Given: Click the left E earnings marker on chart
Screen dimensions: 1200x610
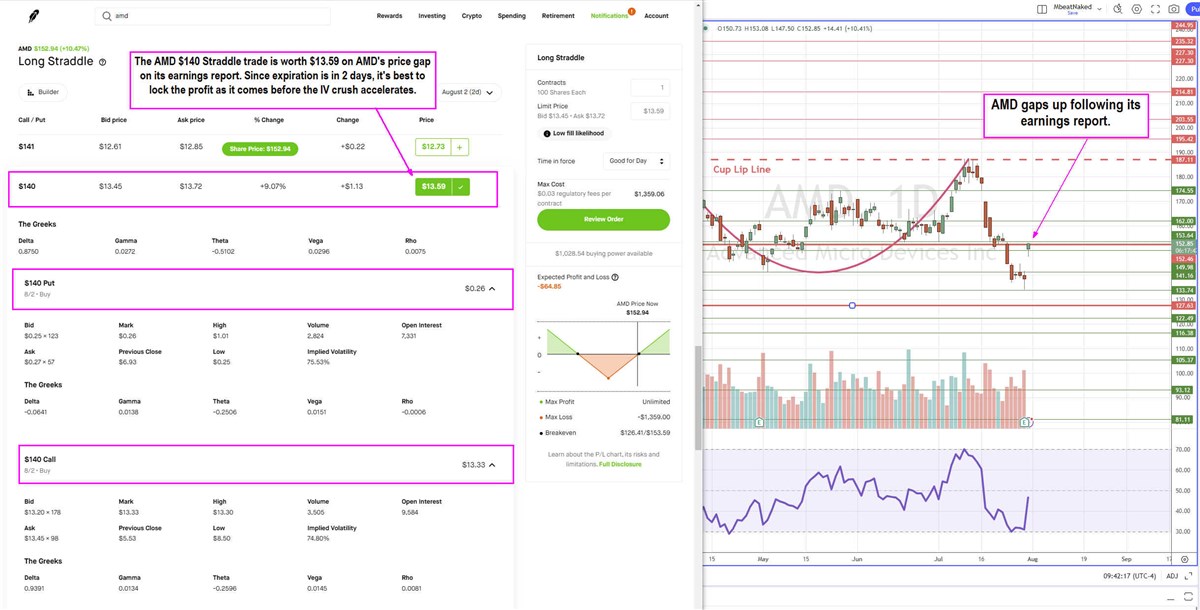Looking at the screenshot, I should [x=760, y=424].
